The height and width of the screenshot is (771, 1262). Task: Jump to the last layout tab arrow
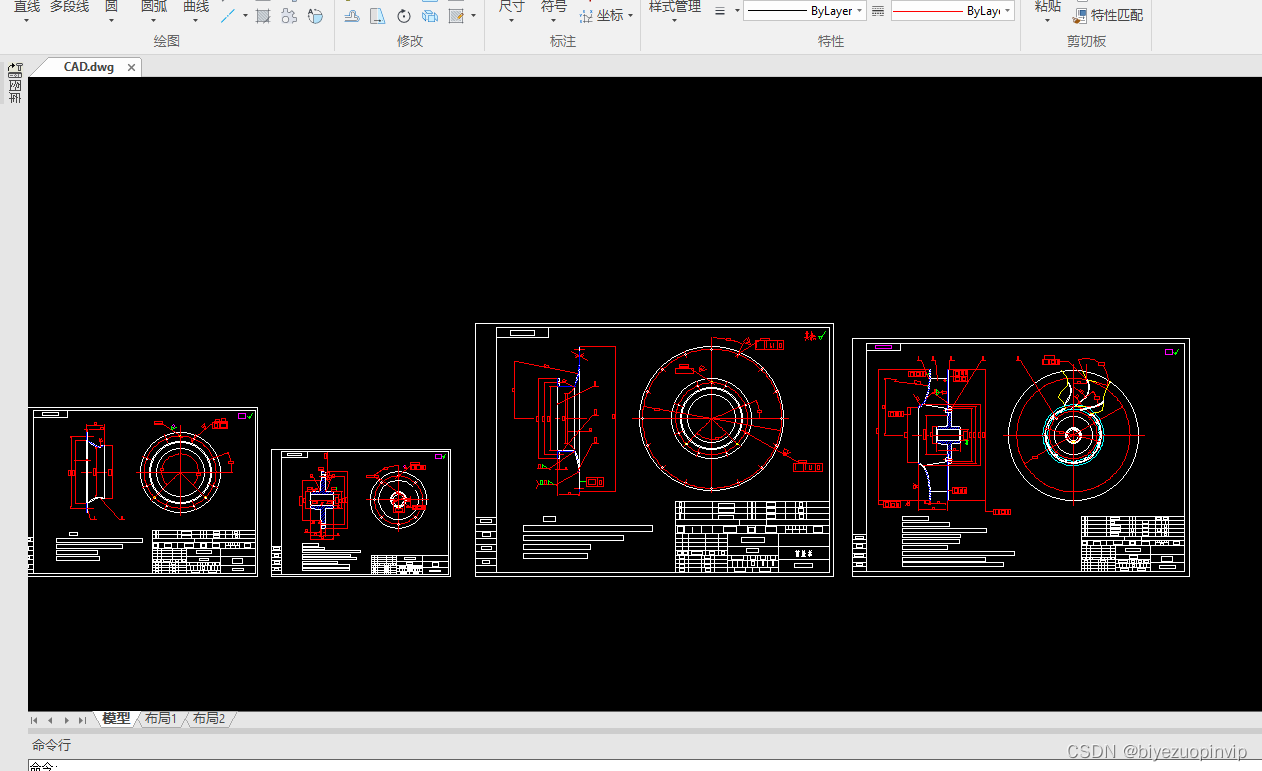coord(82,720)
